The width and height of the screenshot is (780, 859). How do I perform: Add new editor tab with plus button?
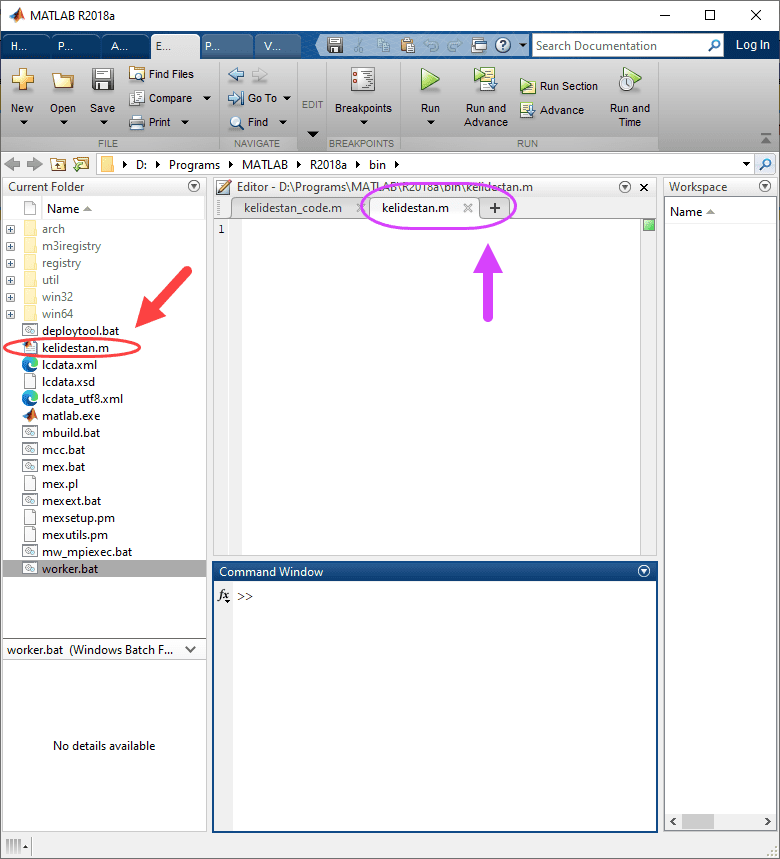coord(495,208)
